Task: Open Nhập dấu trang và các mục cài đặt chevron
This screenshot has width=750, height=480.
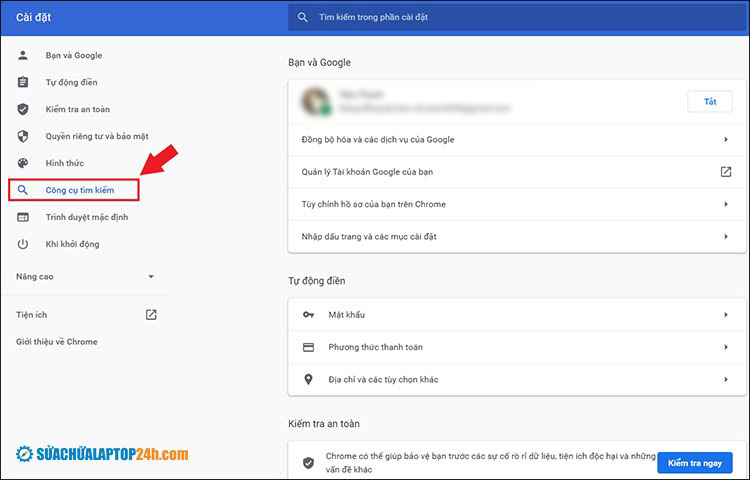Action: 726,236
